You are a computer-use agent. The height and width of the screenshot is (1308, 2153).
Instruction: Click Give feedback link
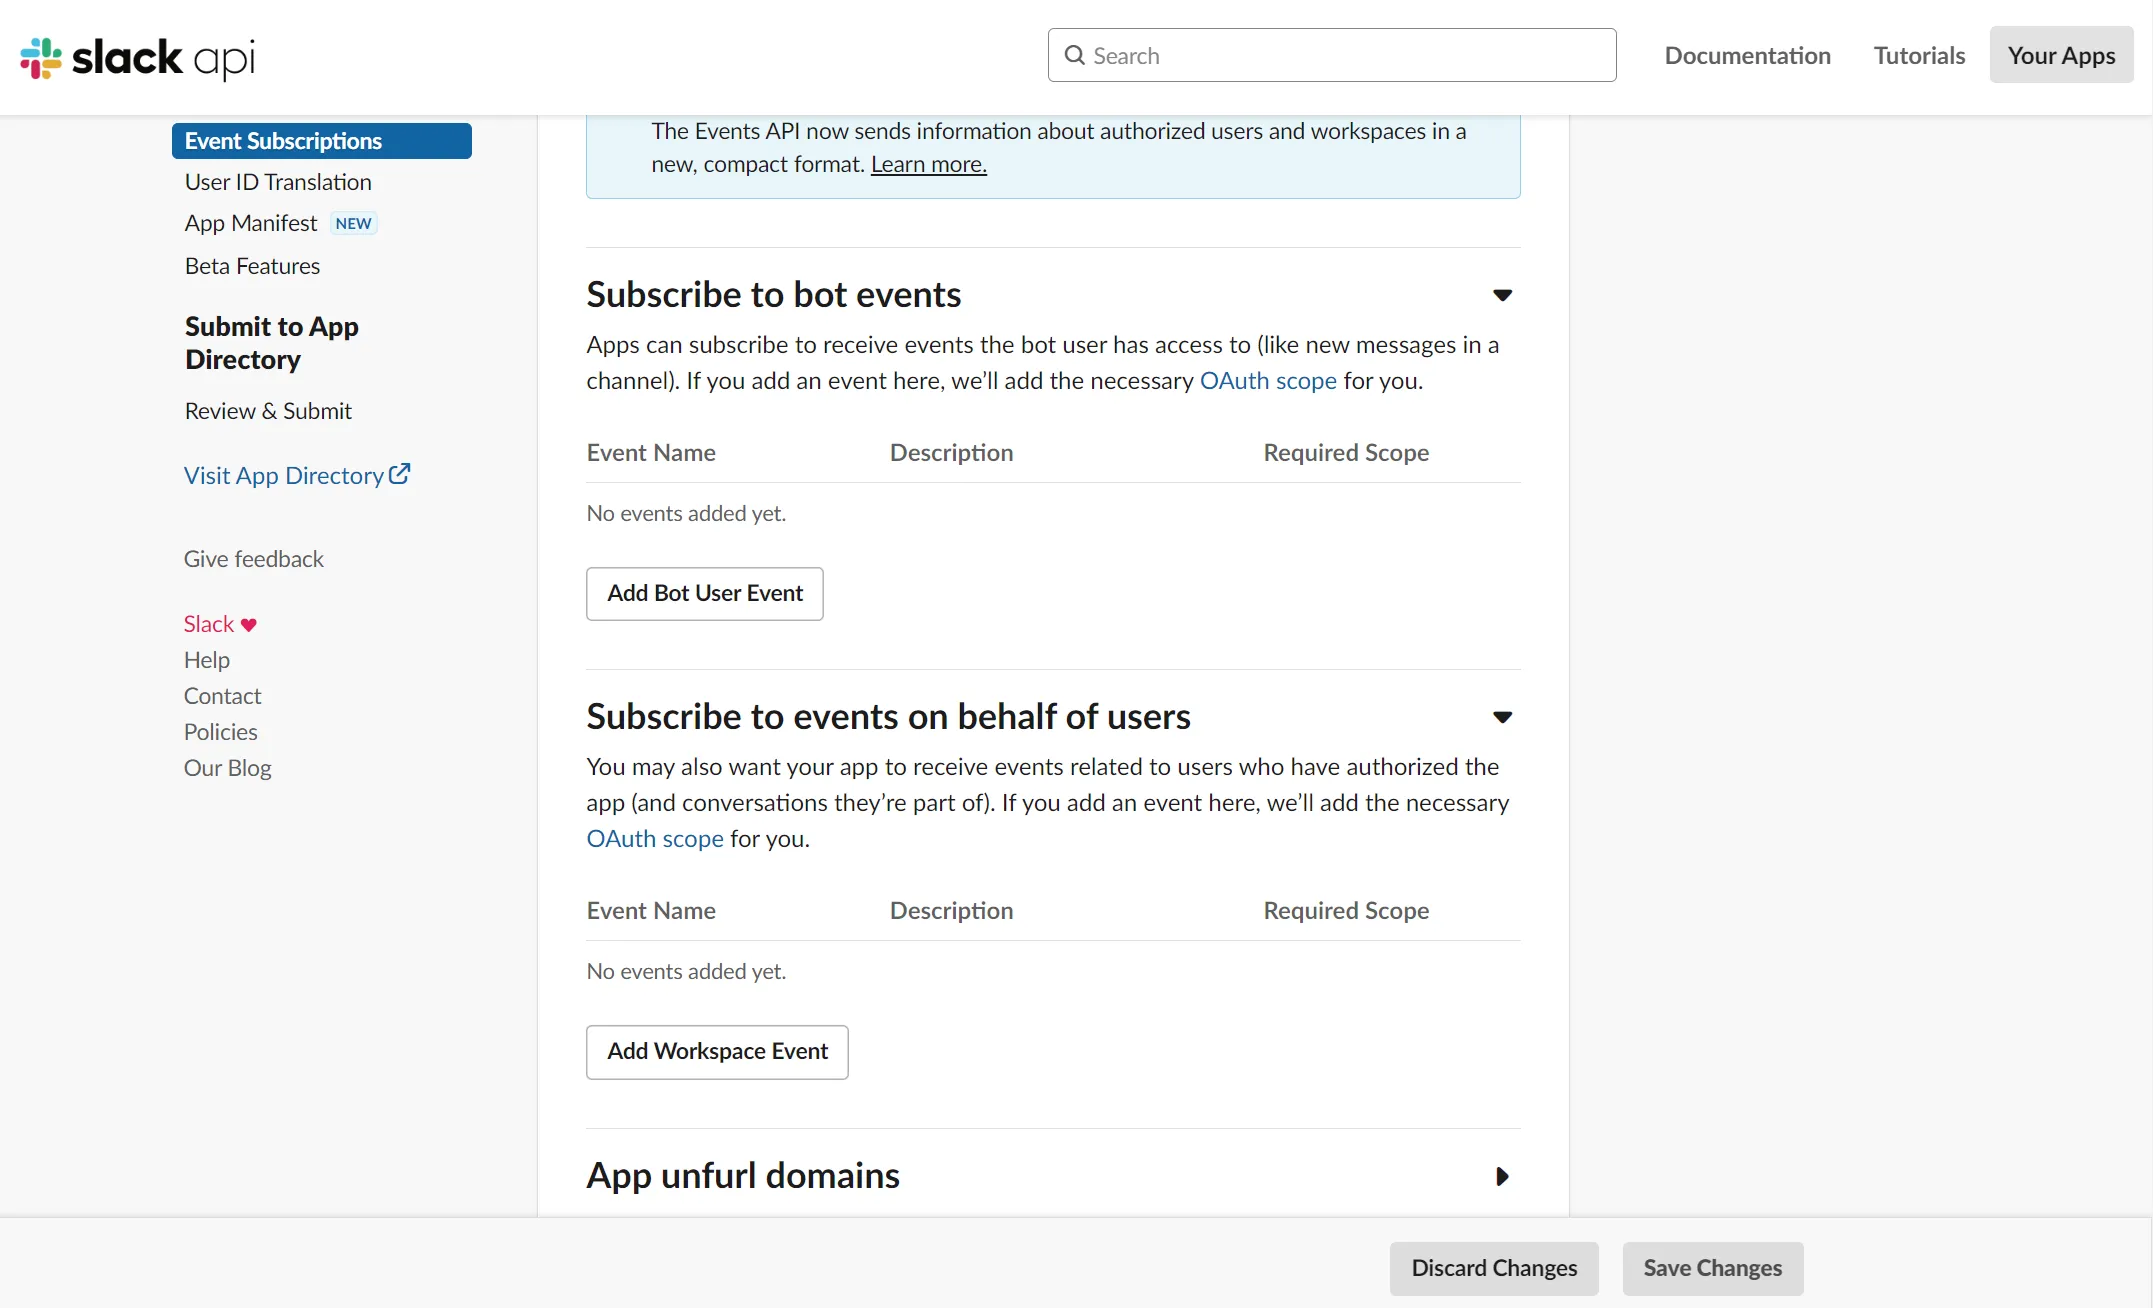(254, 559)
